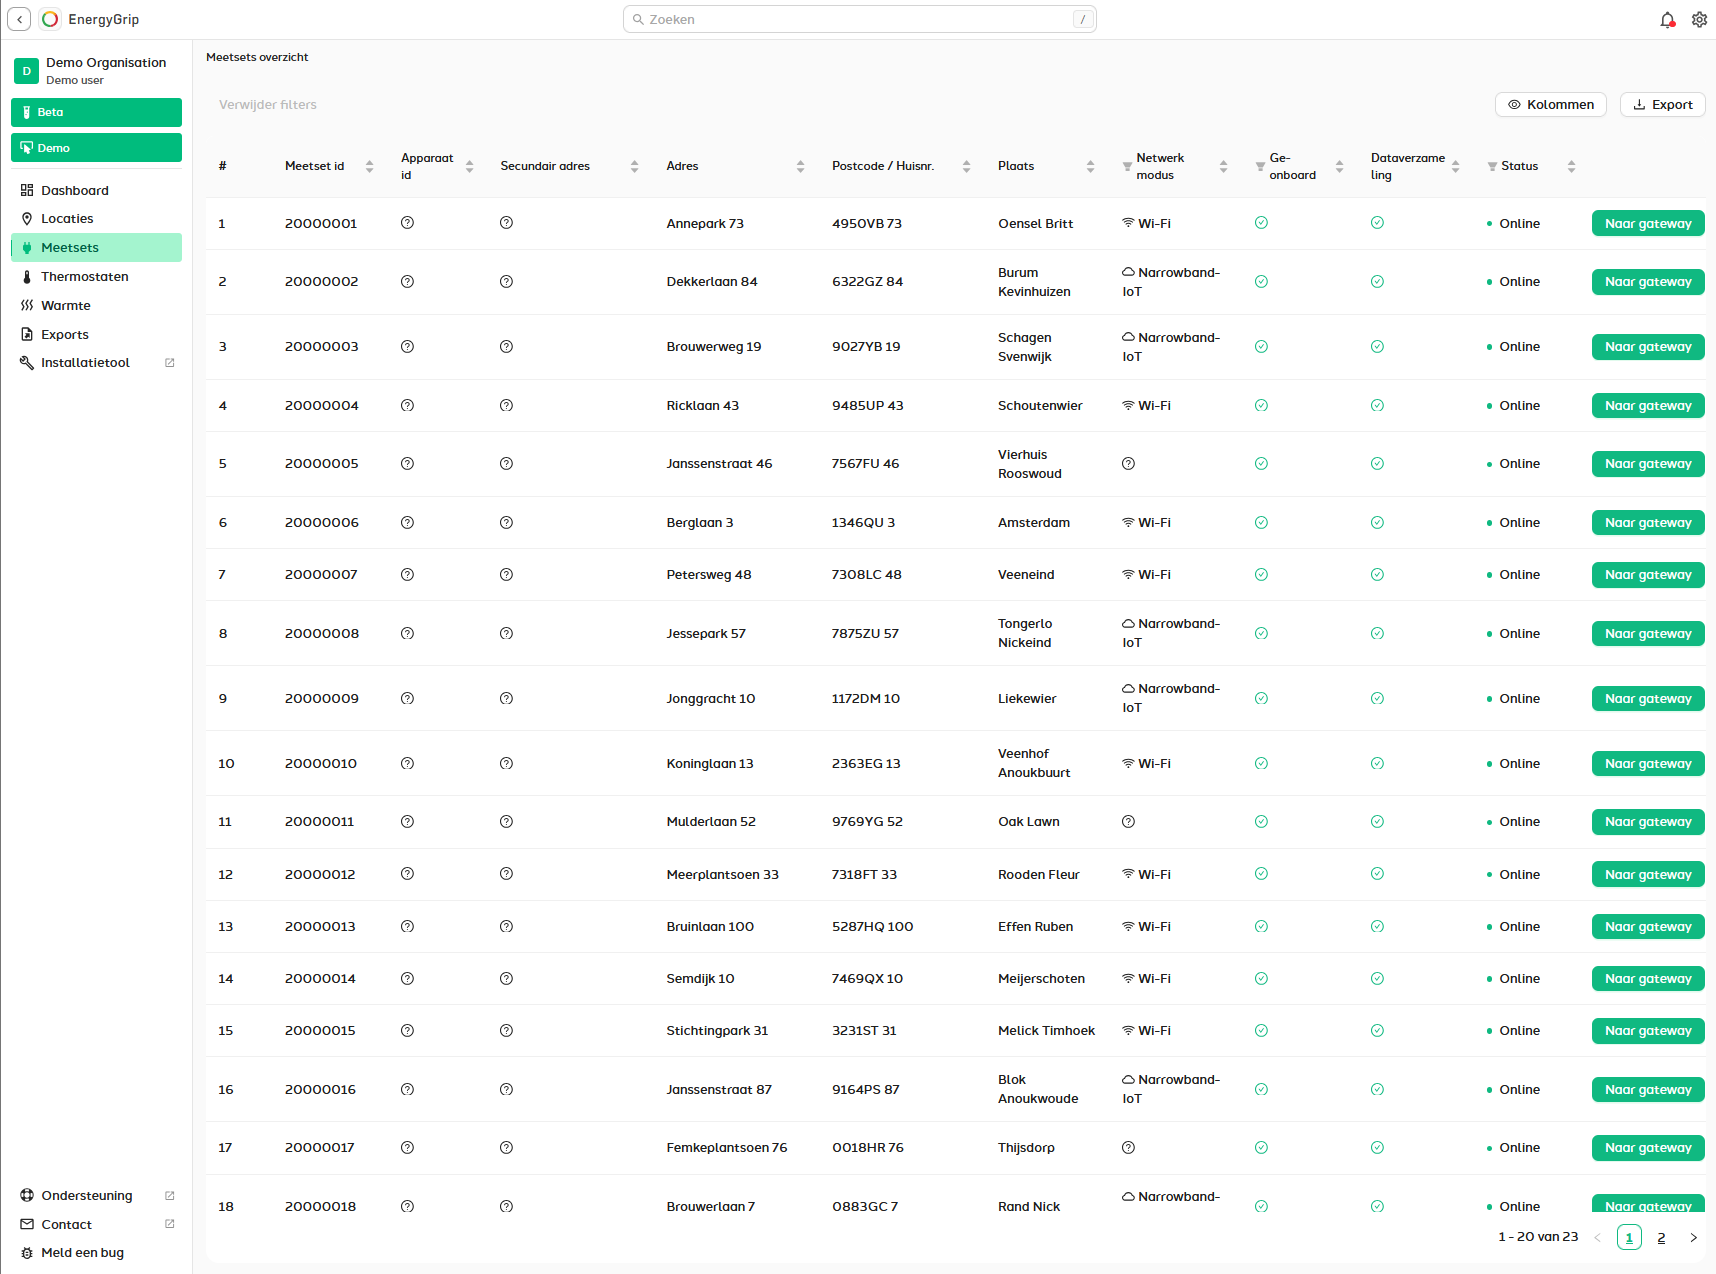
Task: Toggle the Beta environment button
Action: tap(96, 112)
